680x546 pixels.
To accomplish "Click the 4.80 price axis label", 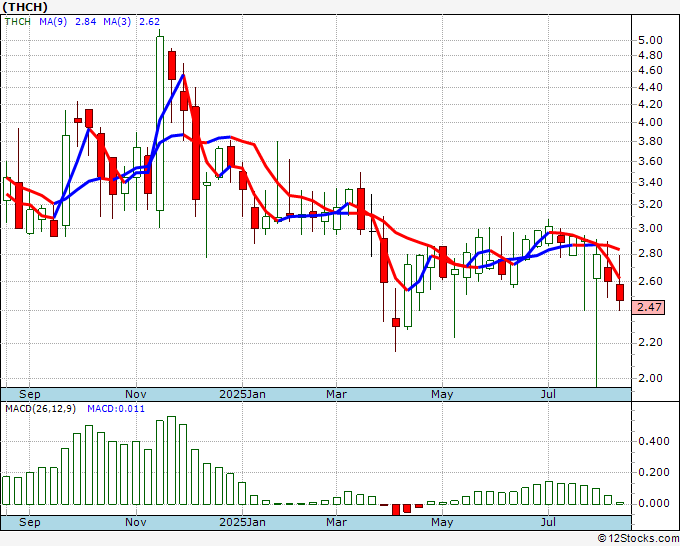I will click(x=651, y=56).
